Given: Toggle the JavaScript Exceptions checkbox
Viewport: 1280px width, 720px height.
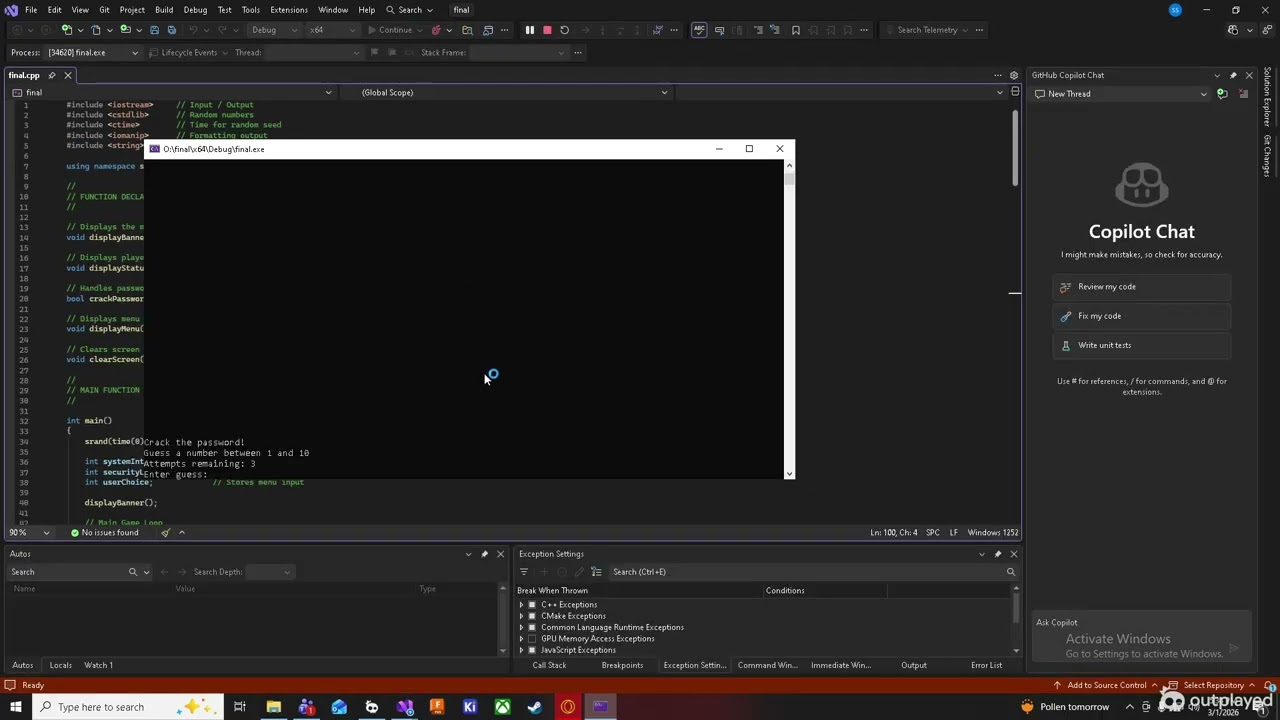Looking at the screenshot, I should (532, 650).
